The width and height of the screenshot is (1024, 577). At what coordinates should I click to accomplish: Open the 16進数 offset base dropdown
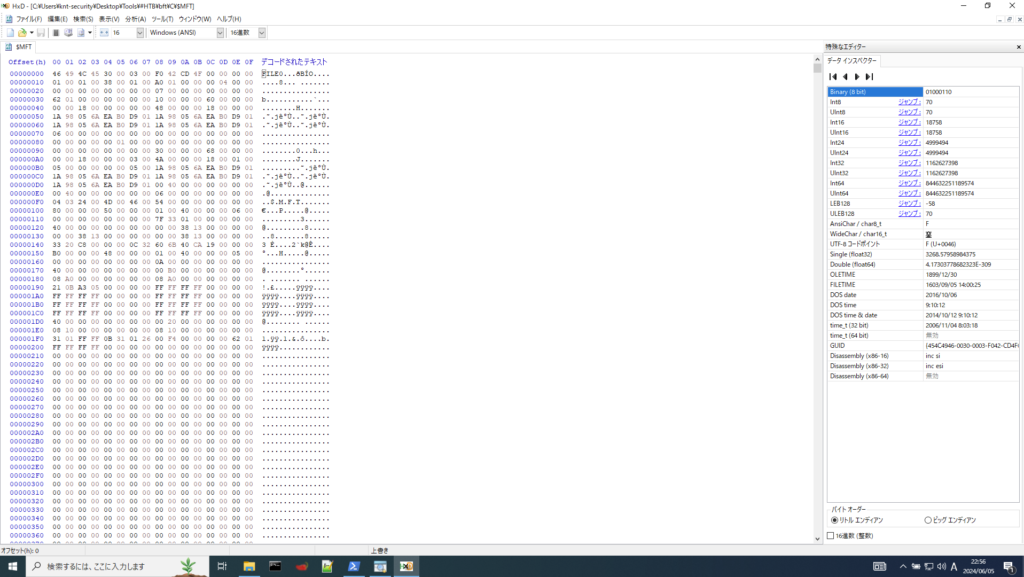coord(262,33)
